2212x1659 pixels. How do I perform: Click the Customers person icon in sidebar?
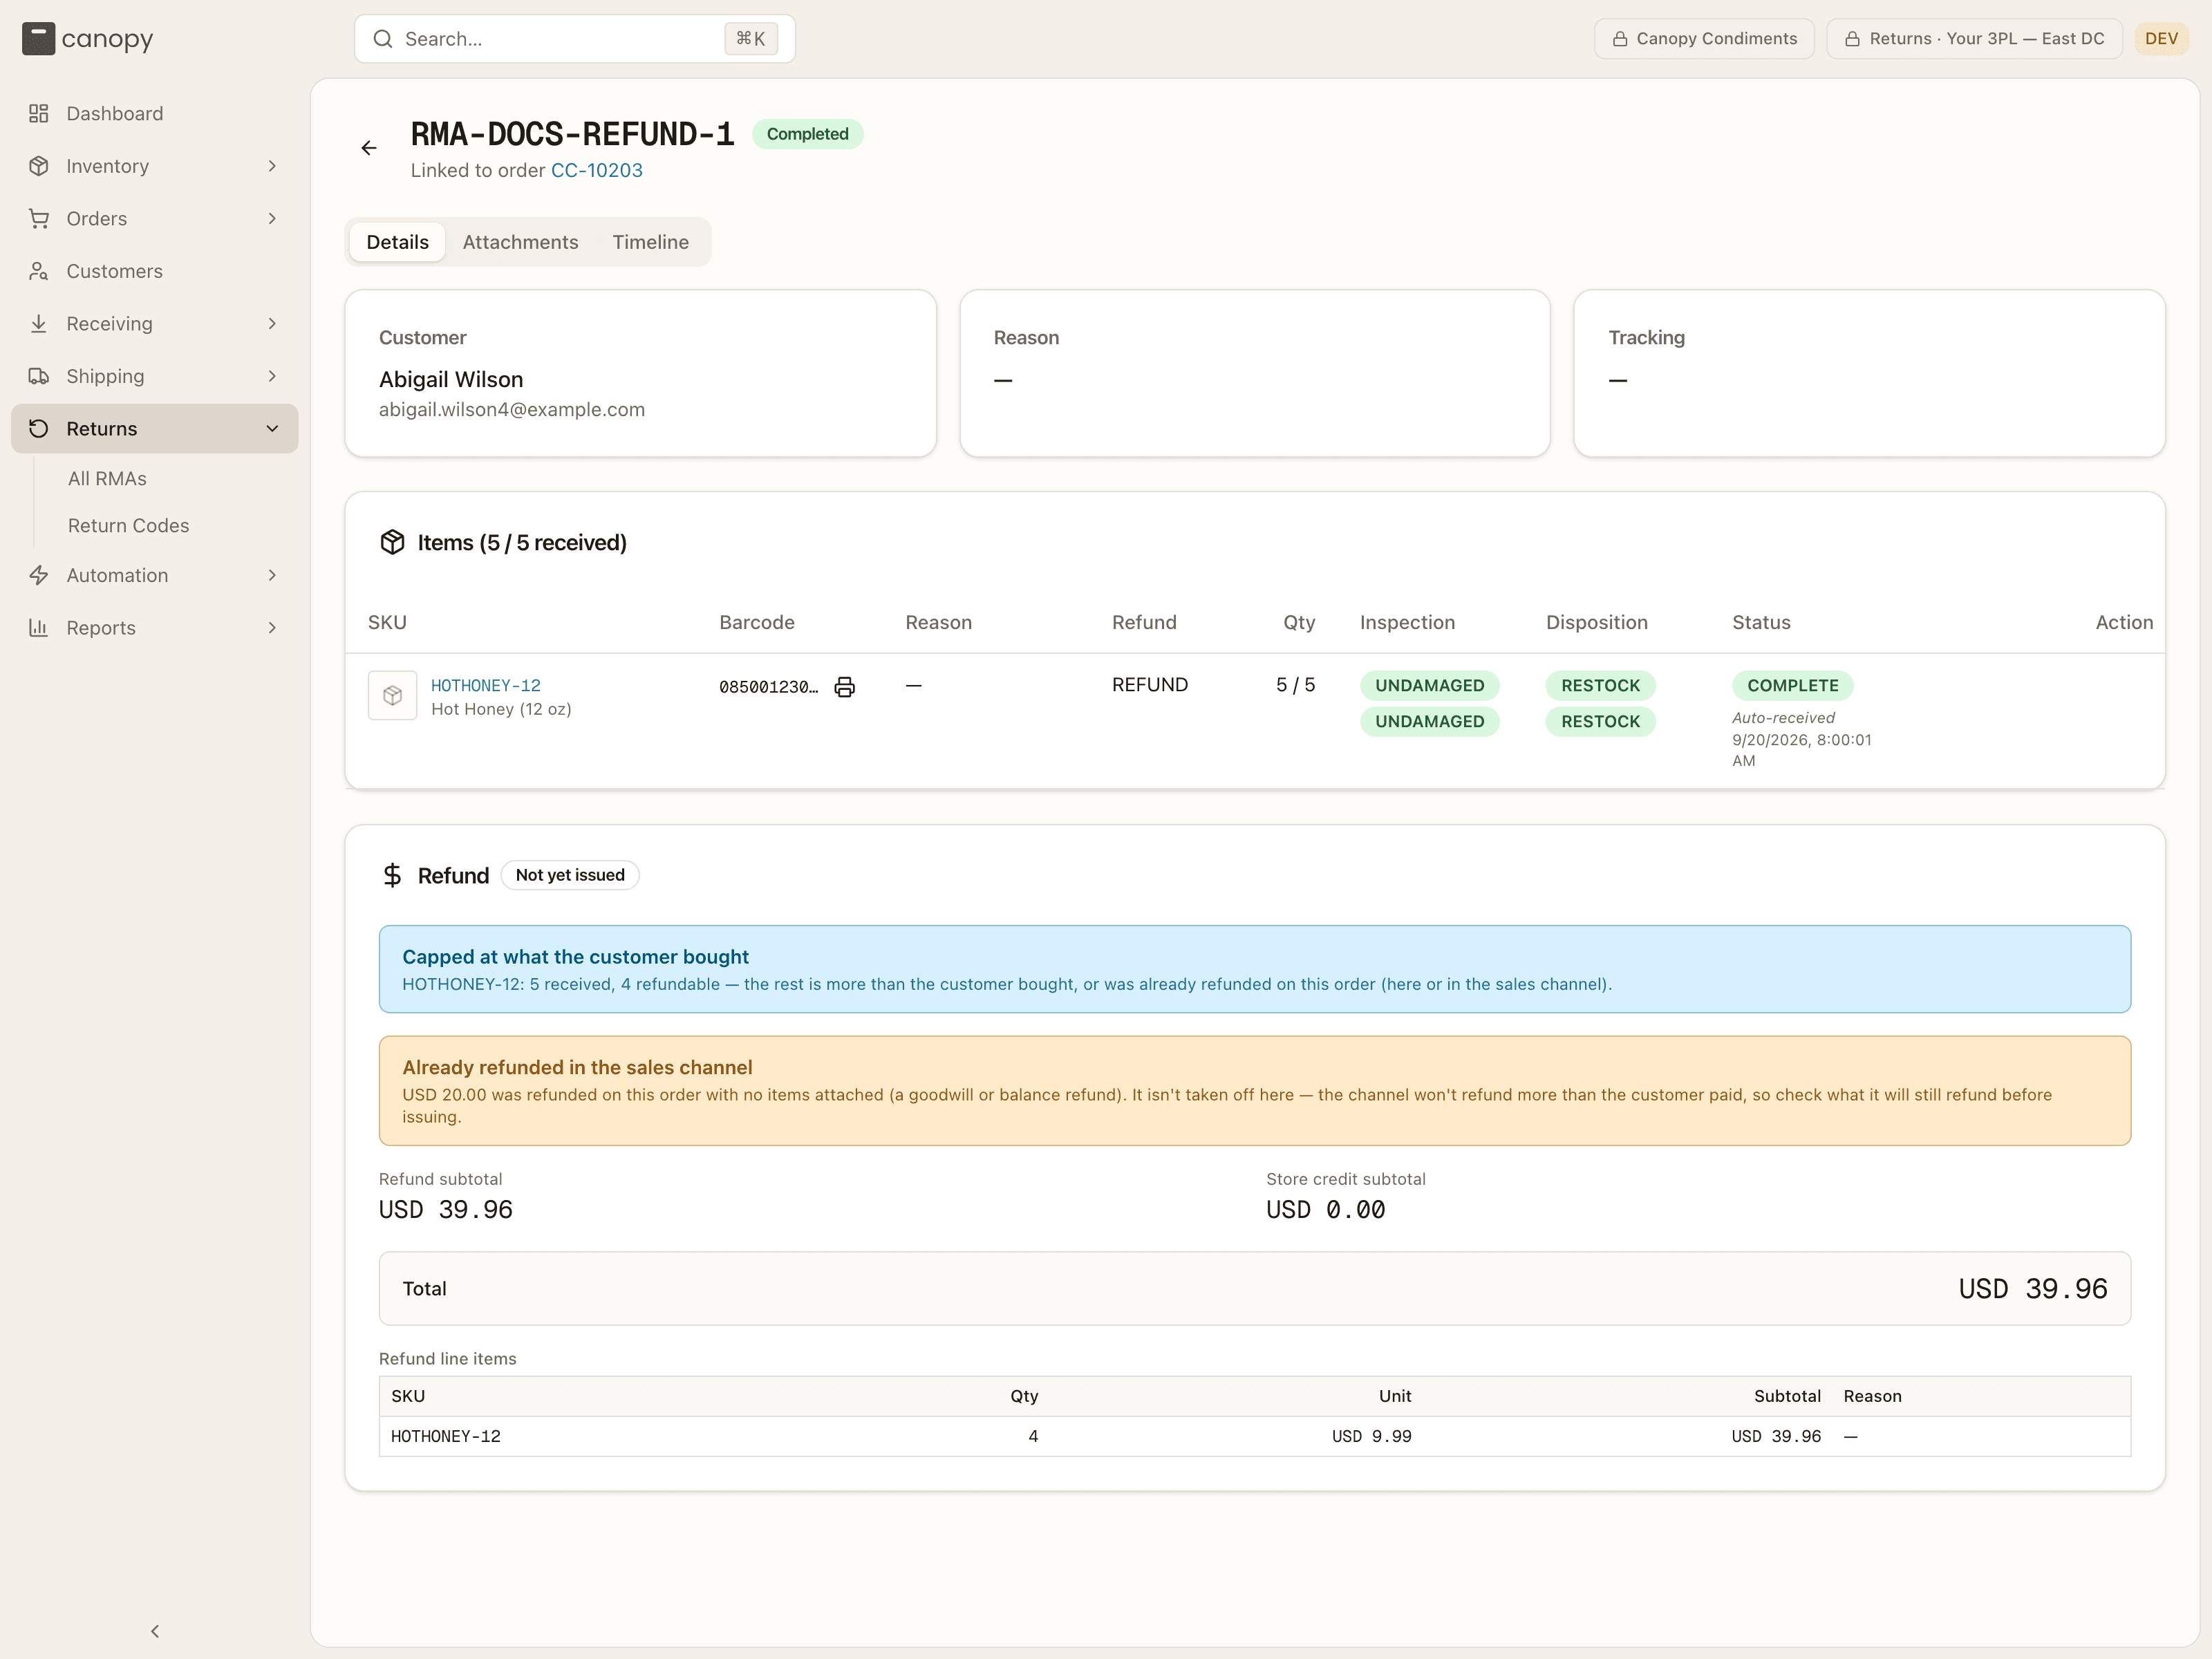(39, 271)
